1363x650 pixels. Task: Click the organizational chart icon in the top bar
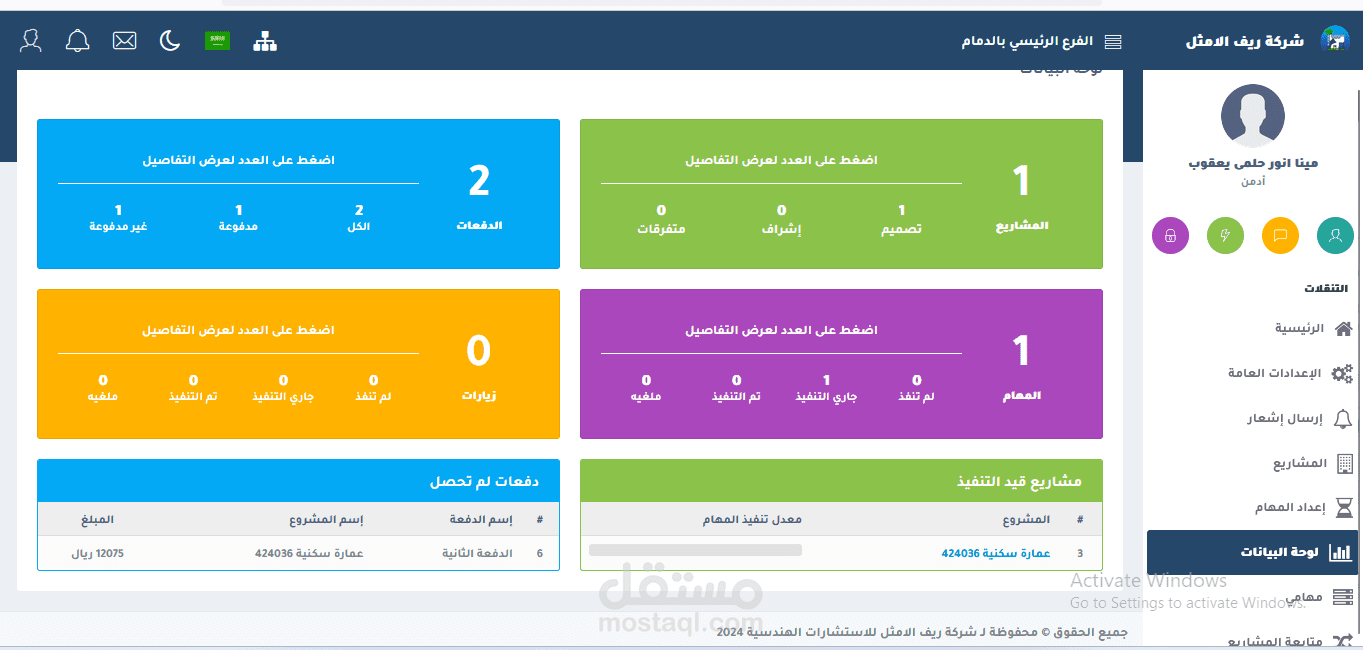265,42
